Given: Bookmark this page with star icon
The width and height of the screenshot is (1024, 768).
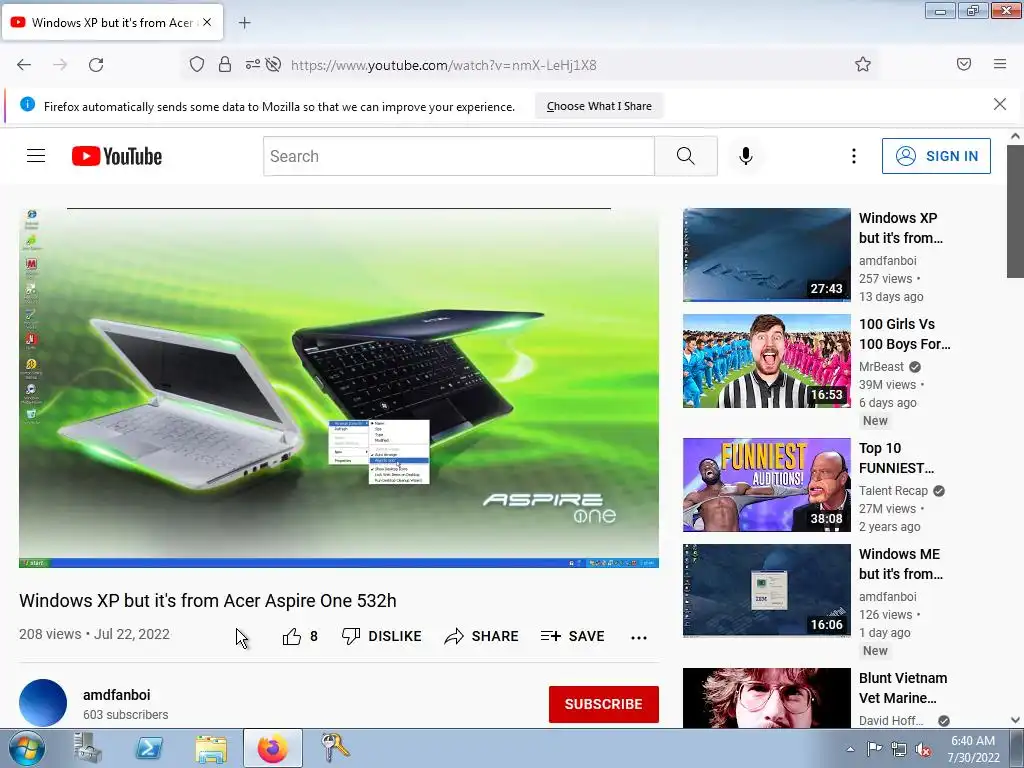Looking at the screenshot, I should (863, 65).
